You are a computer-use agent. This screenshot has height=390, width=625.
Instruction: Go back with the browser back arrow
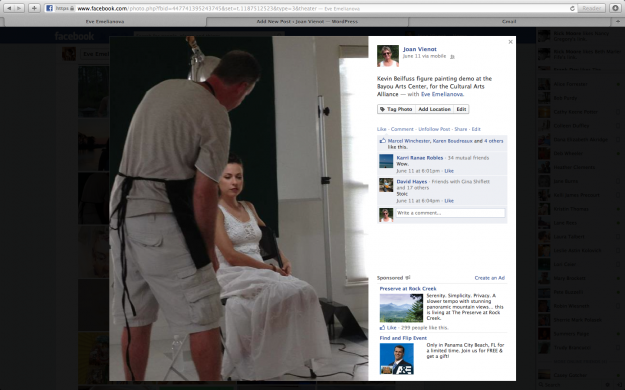tap(9, 8)
